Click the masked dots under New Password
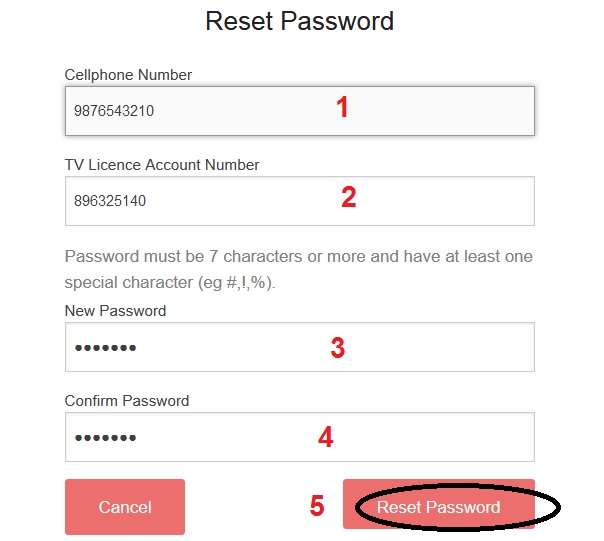Screen dimensions: 604x541 (x=105, y=348)
